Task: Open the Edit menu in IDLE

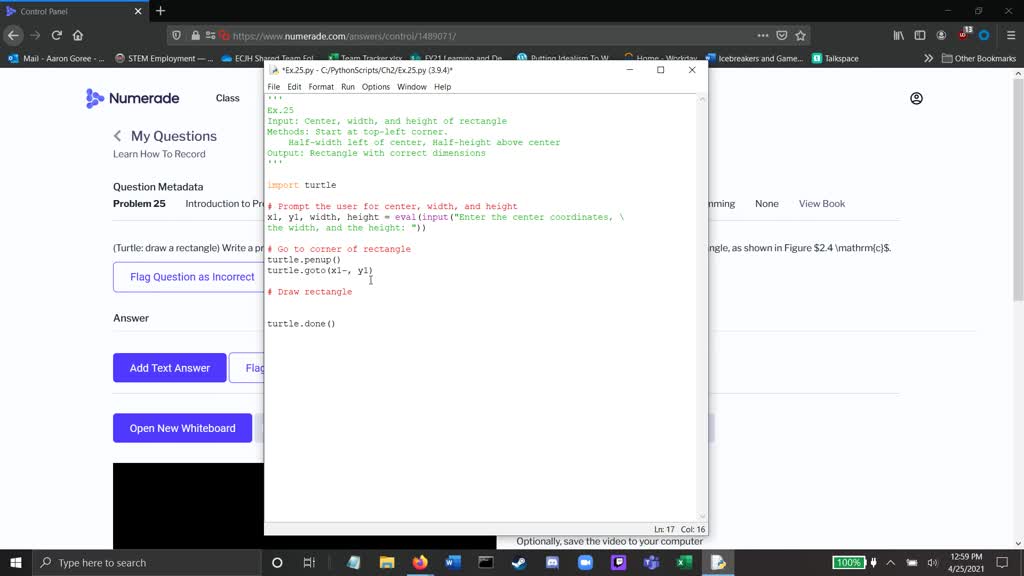Action: (x=295, y=87)
